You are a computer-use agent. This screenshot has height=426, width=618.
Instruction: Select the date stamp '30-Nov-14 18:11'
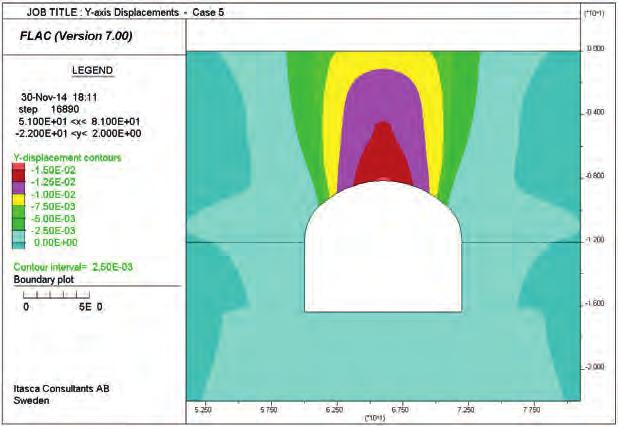tap(59, 97)
